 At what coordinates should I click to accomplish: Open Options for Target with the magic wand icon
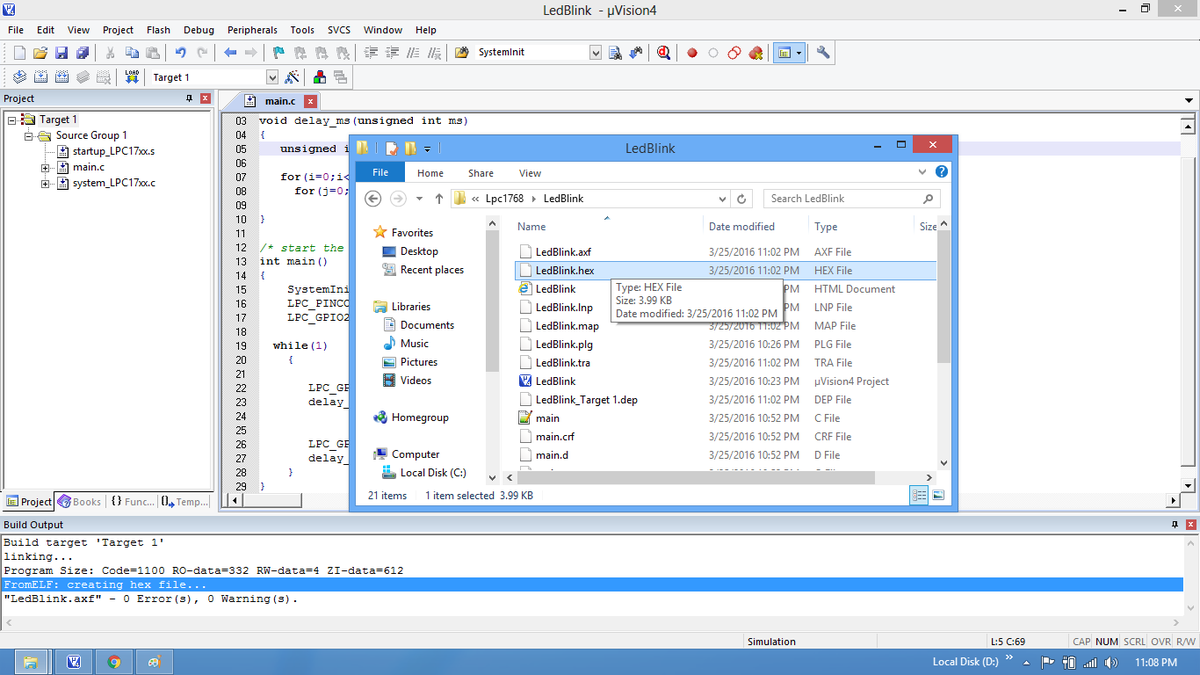[x=293, y=77]
